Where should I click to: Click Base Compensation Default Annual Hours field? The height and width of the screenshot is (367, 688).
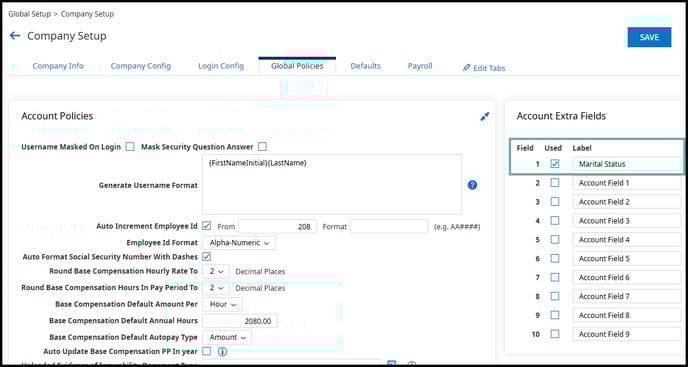point(240,321)
